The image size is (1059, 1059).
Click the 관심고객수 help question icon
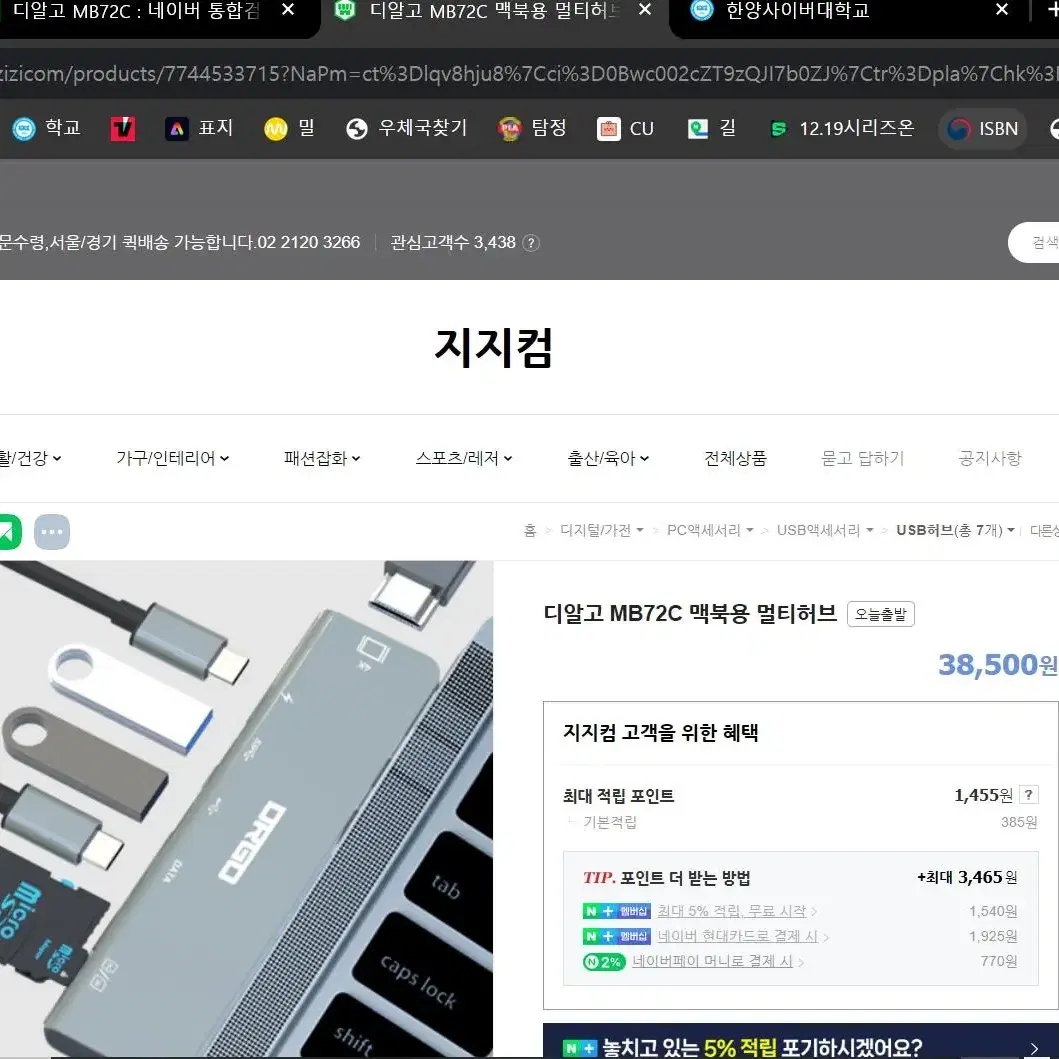tap(532, 243)
